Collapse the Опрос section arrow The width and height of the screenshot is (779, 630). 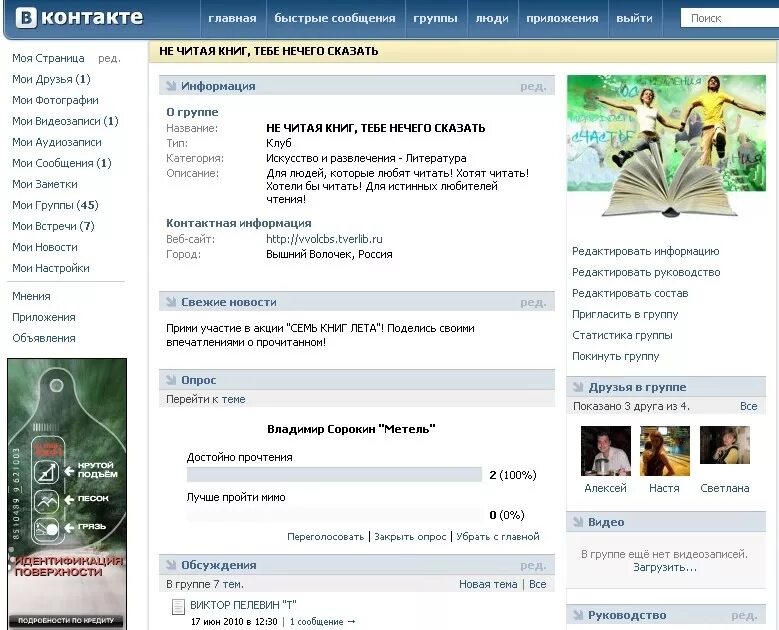[x=171, y=380]
